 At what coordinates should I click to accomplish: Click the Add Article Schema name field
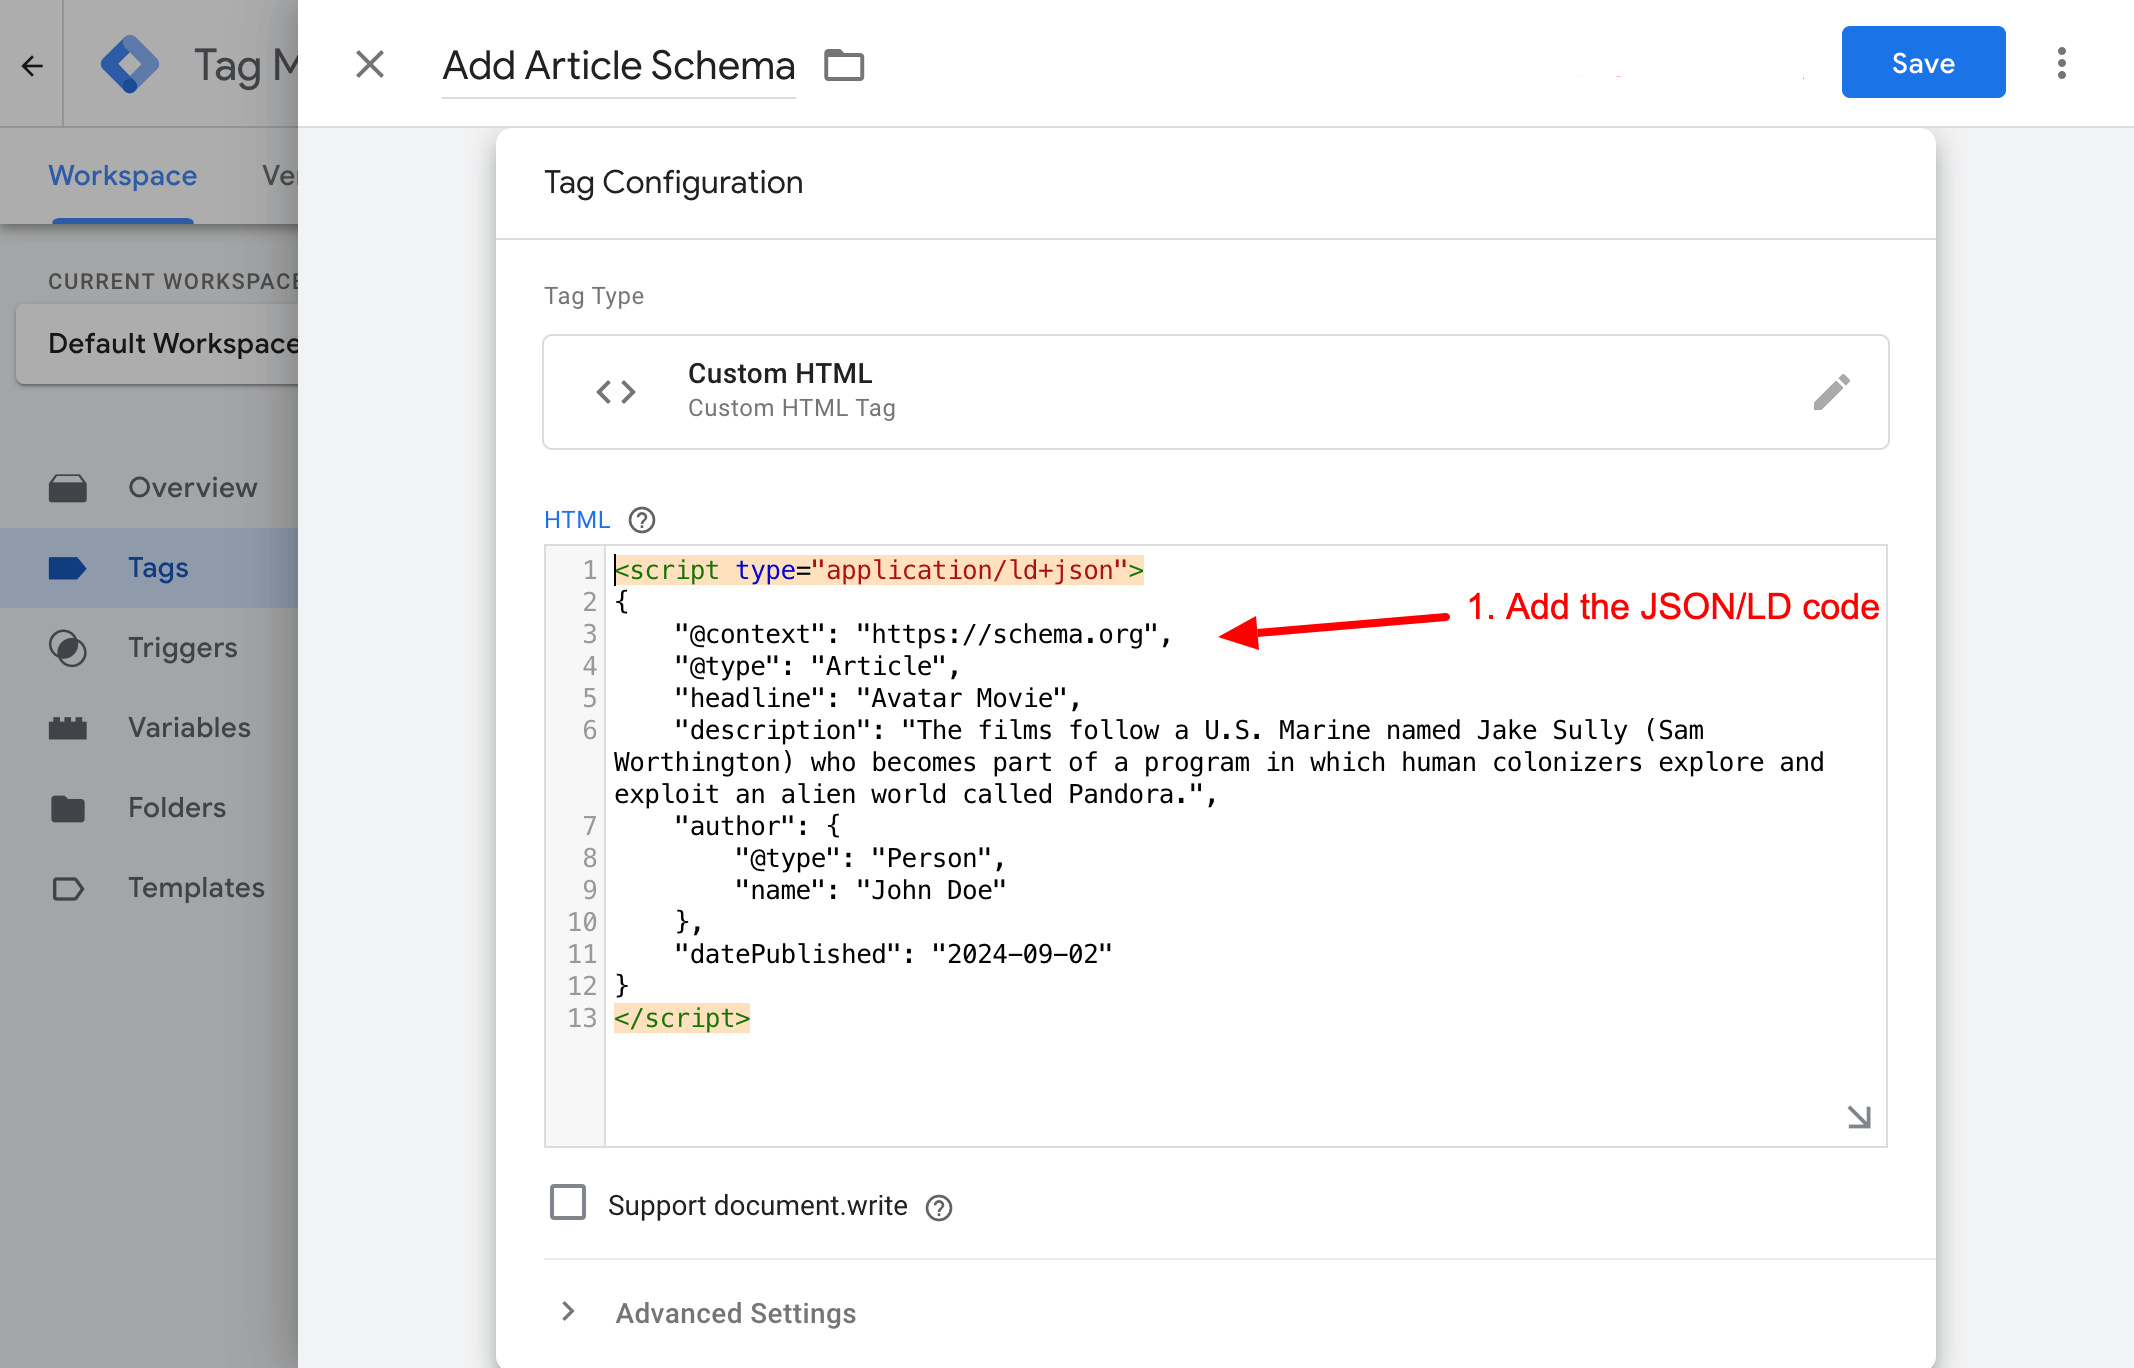(x=618, y=64)
